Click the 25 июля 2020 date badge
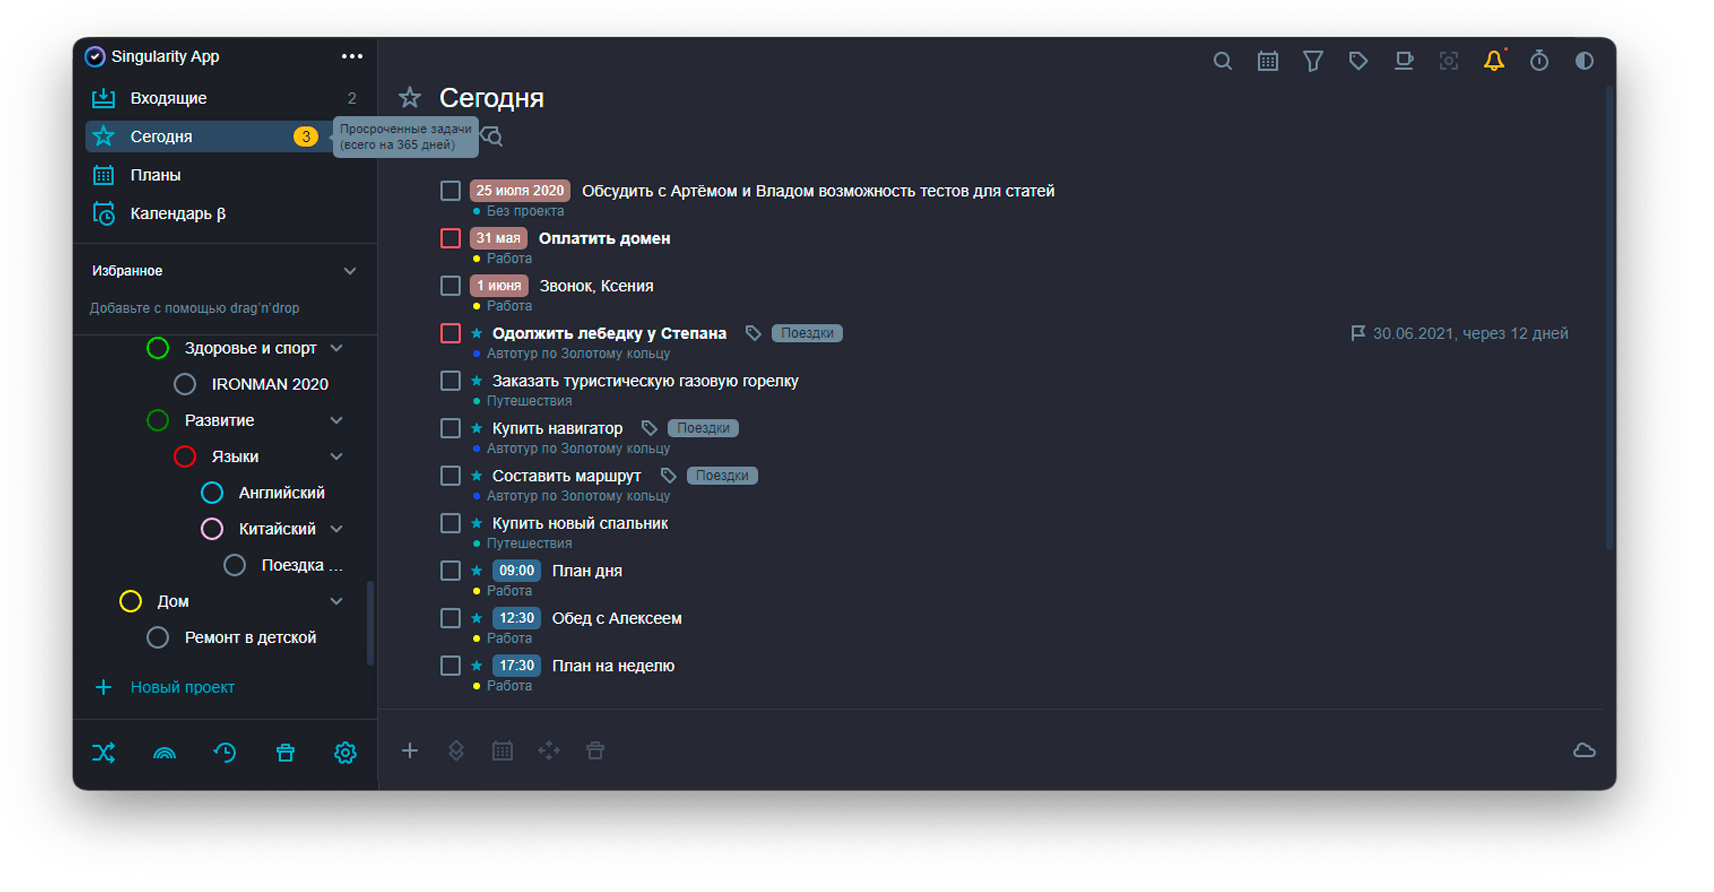 [x=520, y=190]
